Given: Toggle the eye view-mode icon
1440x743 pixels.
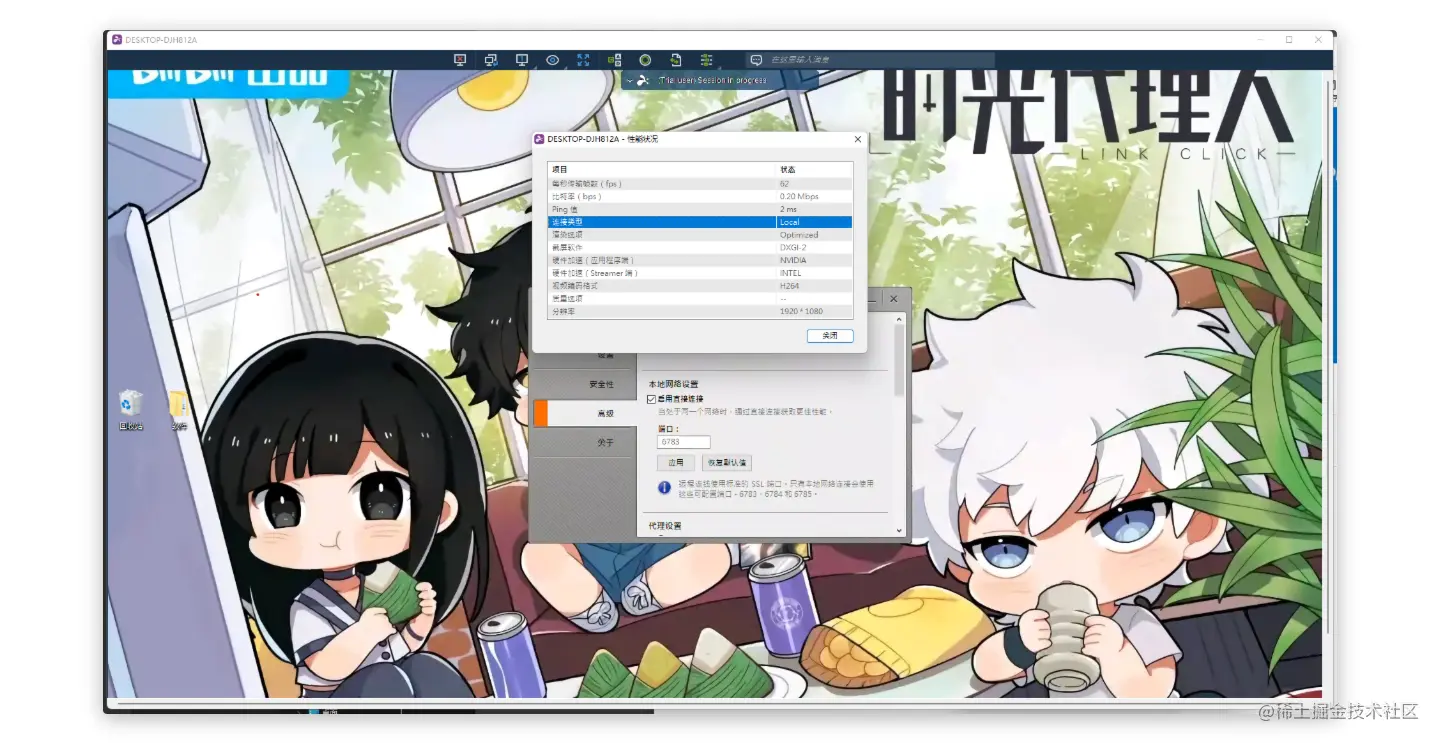Looking at the screenshot, I should [x=553, y=60].
